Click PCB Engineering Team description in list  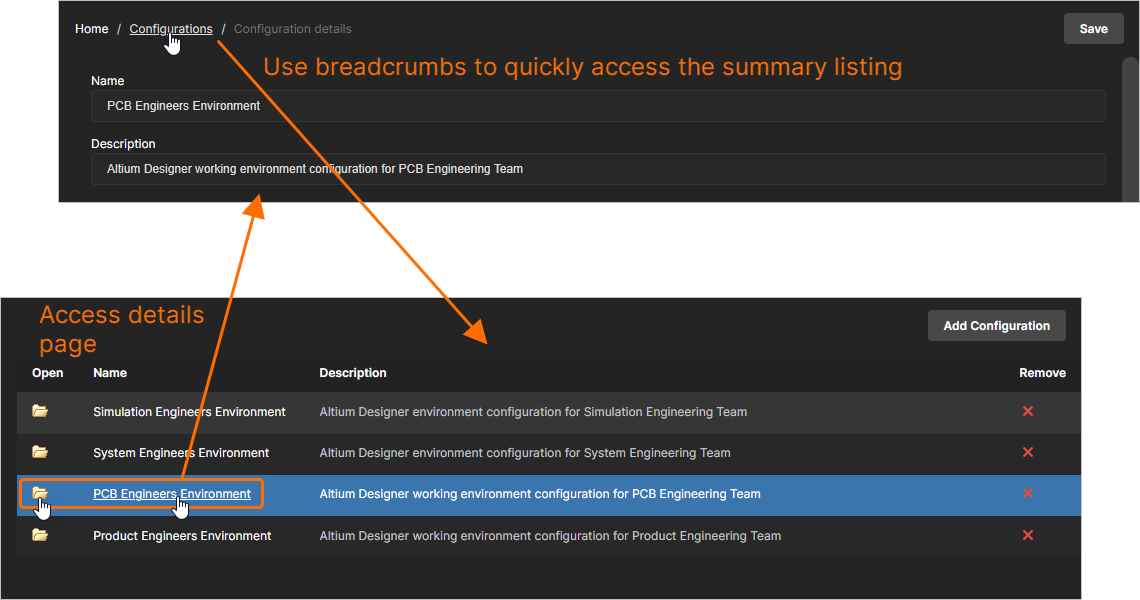click(540, 494)
